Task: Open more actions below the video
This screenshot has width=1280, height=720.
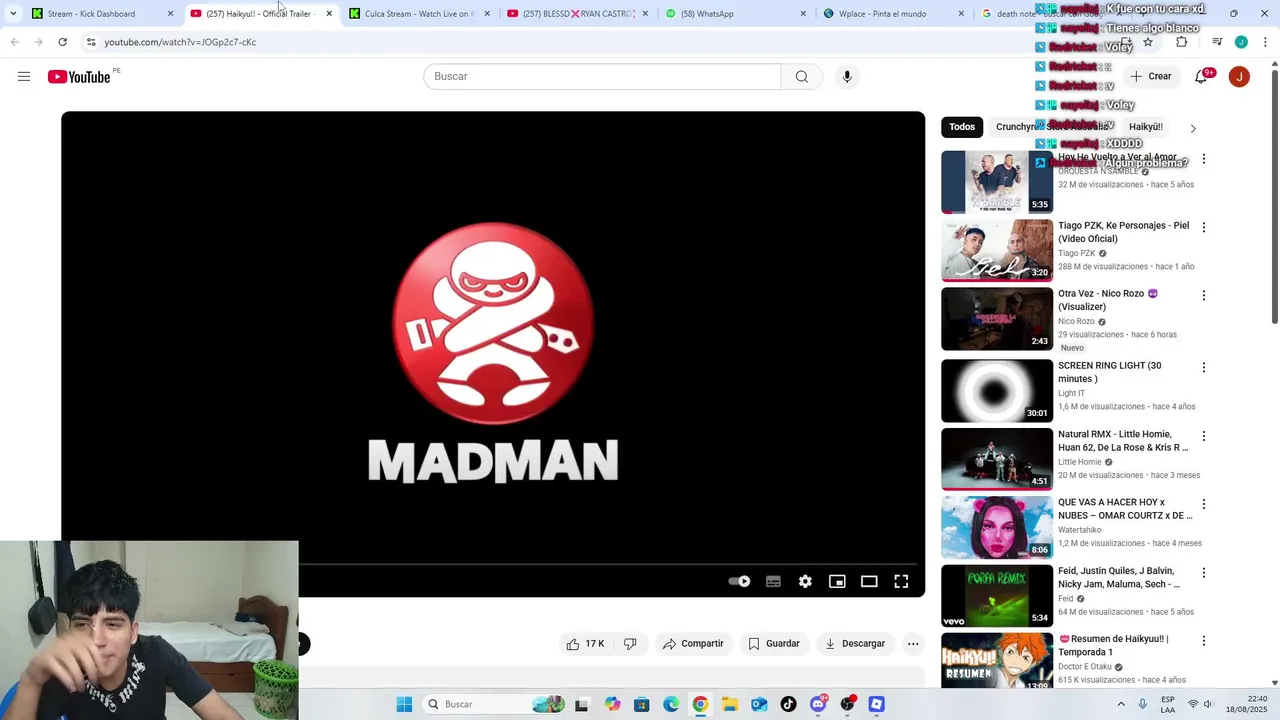Action: pyautogui.click(x=913, y=644)
